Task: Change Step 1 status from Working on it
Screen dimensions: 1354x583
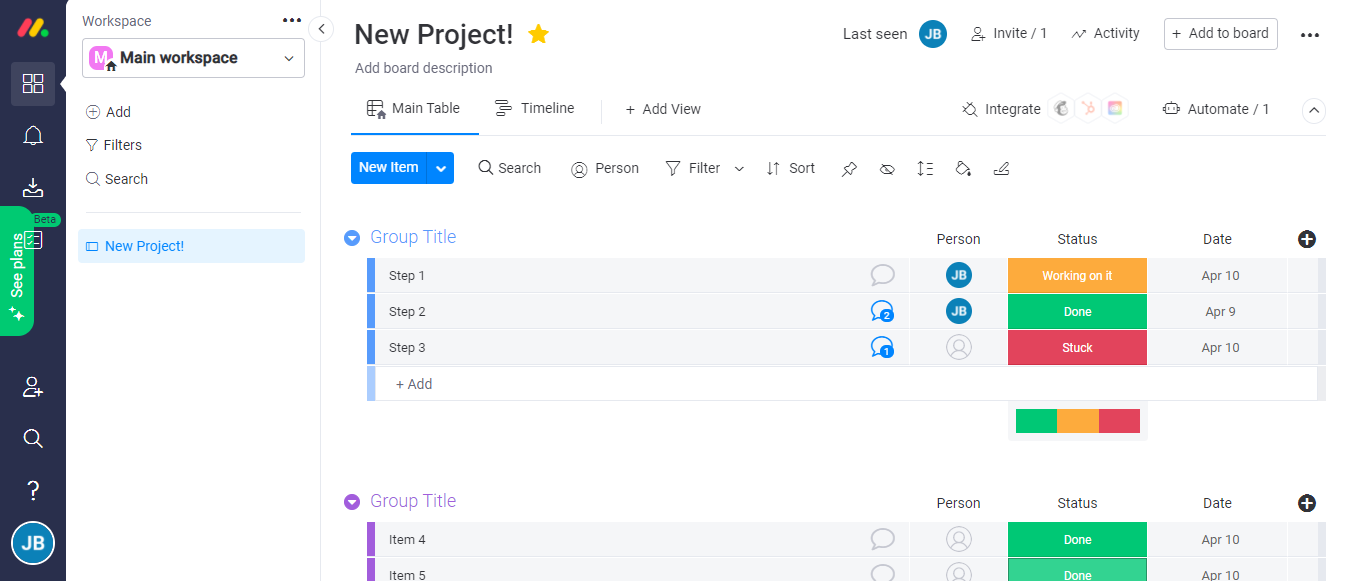Action: pyautogui.click(x=1077, y=274)
